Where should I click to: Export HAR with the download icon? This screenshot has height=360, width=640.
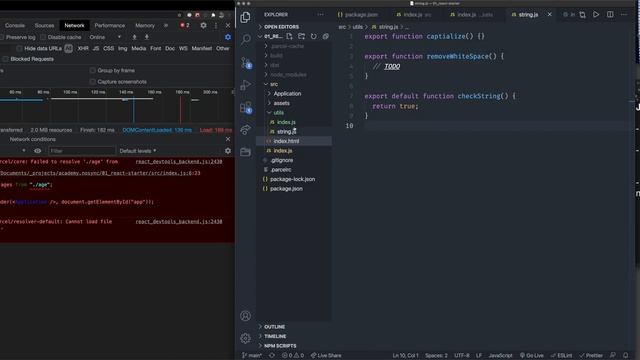click(147, 37)
